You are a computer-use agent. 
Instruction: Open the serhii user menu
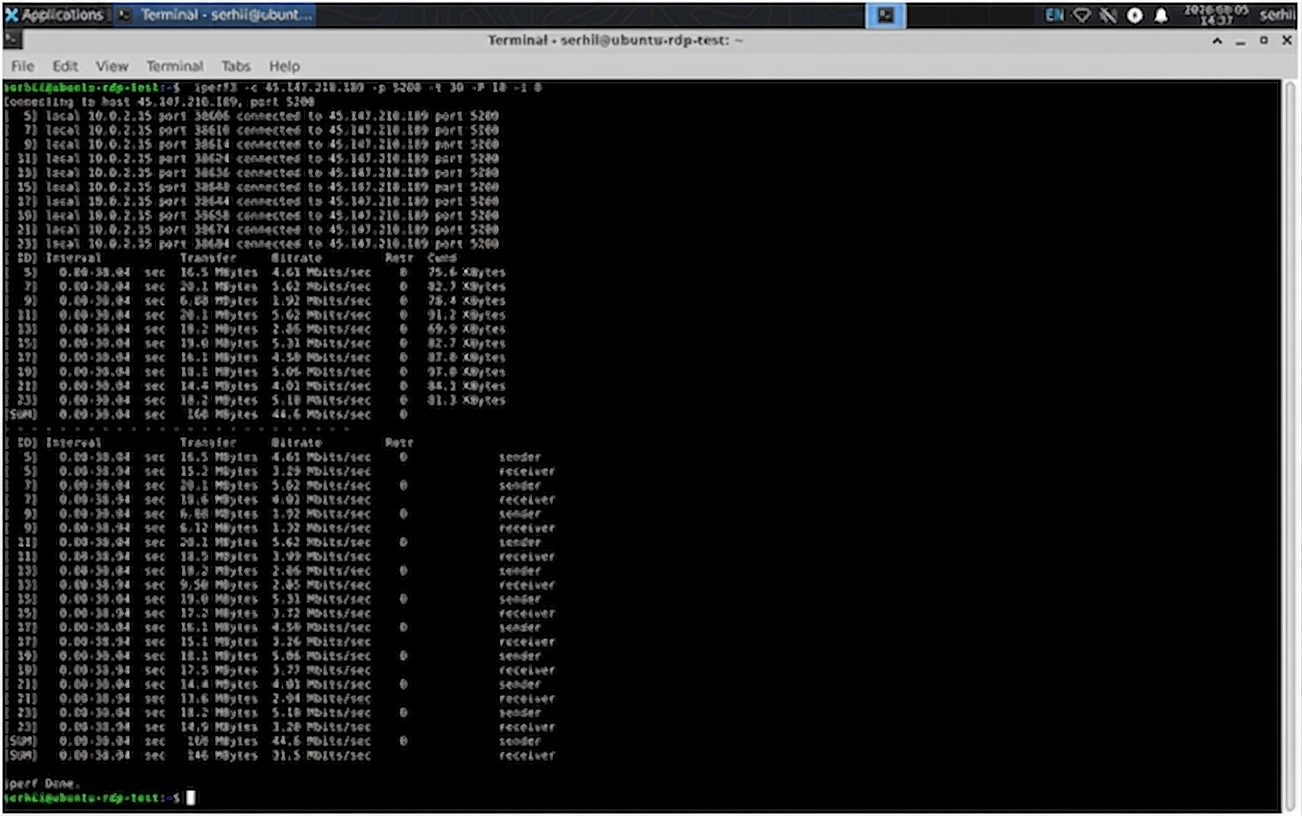[x=1276, y=15]
